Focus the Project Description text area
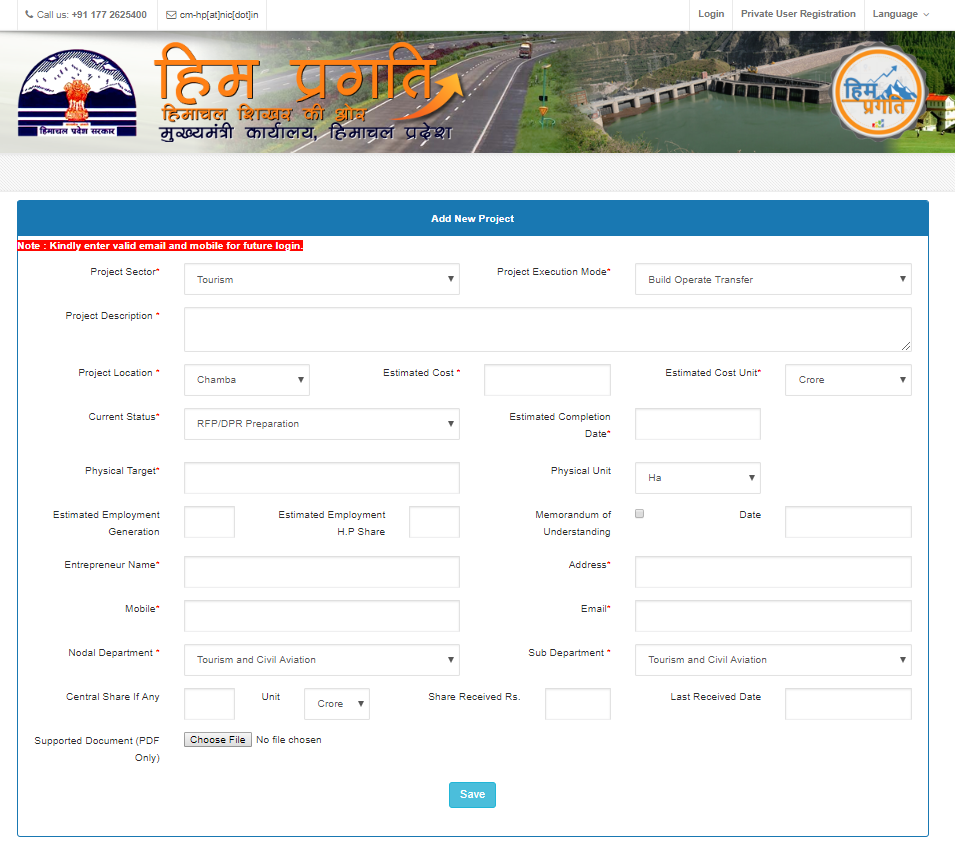 pos(547,329)
